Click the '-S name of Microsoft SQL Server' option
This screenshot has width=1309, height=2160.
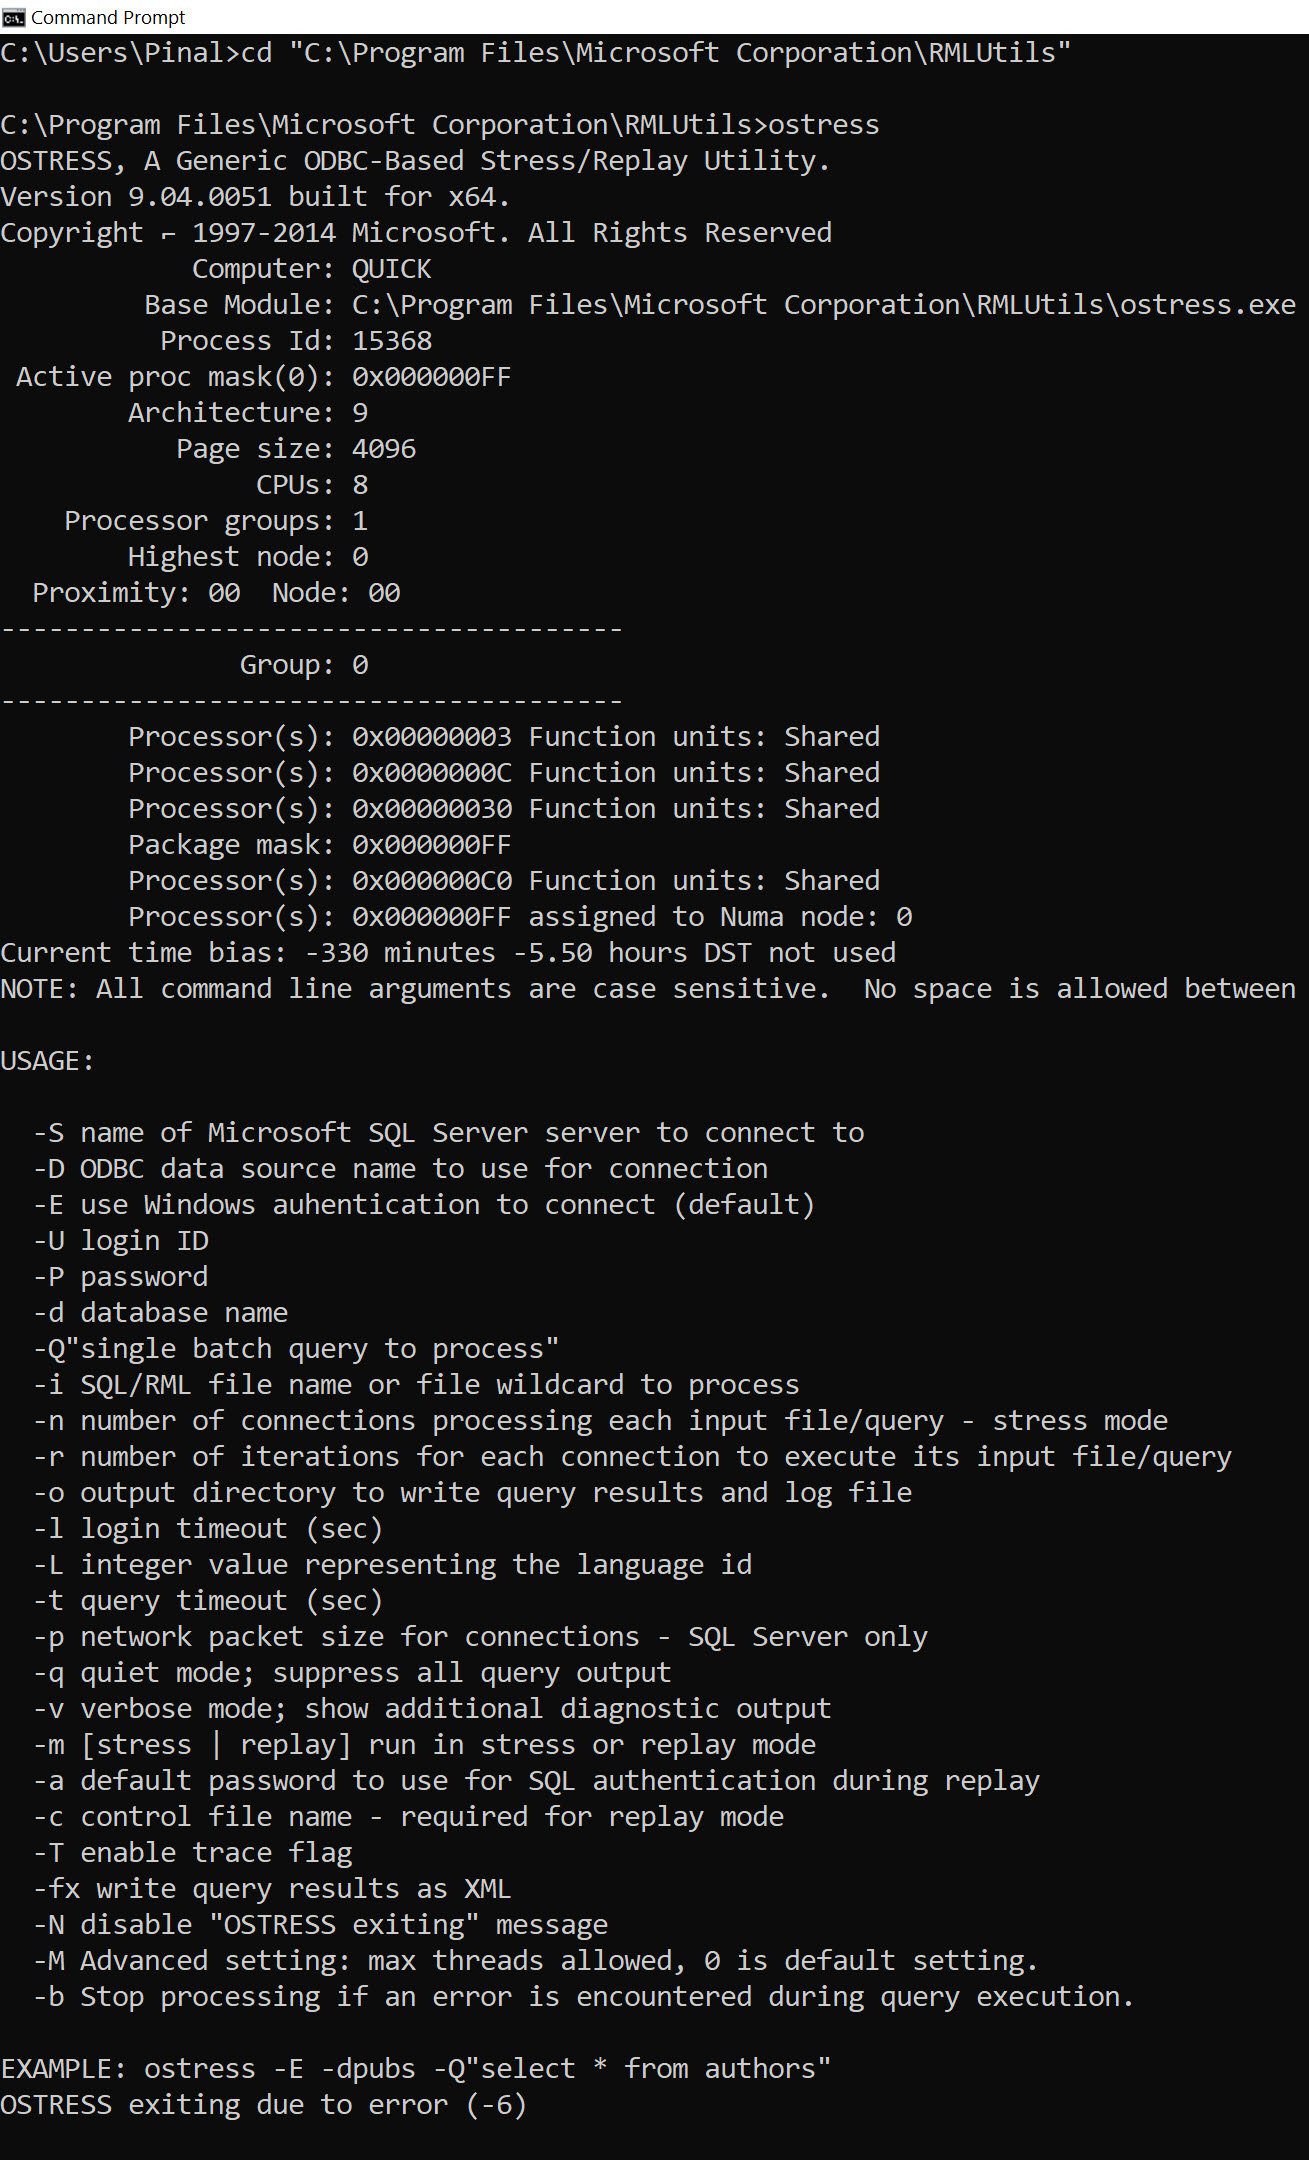[448, 1133]
